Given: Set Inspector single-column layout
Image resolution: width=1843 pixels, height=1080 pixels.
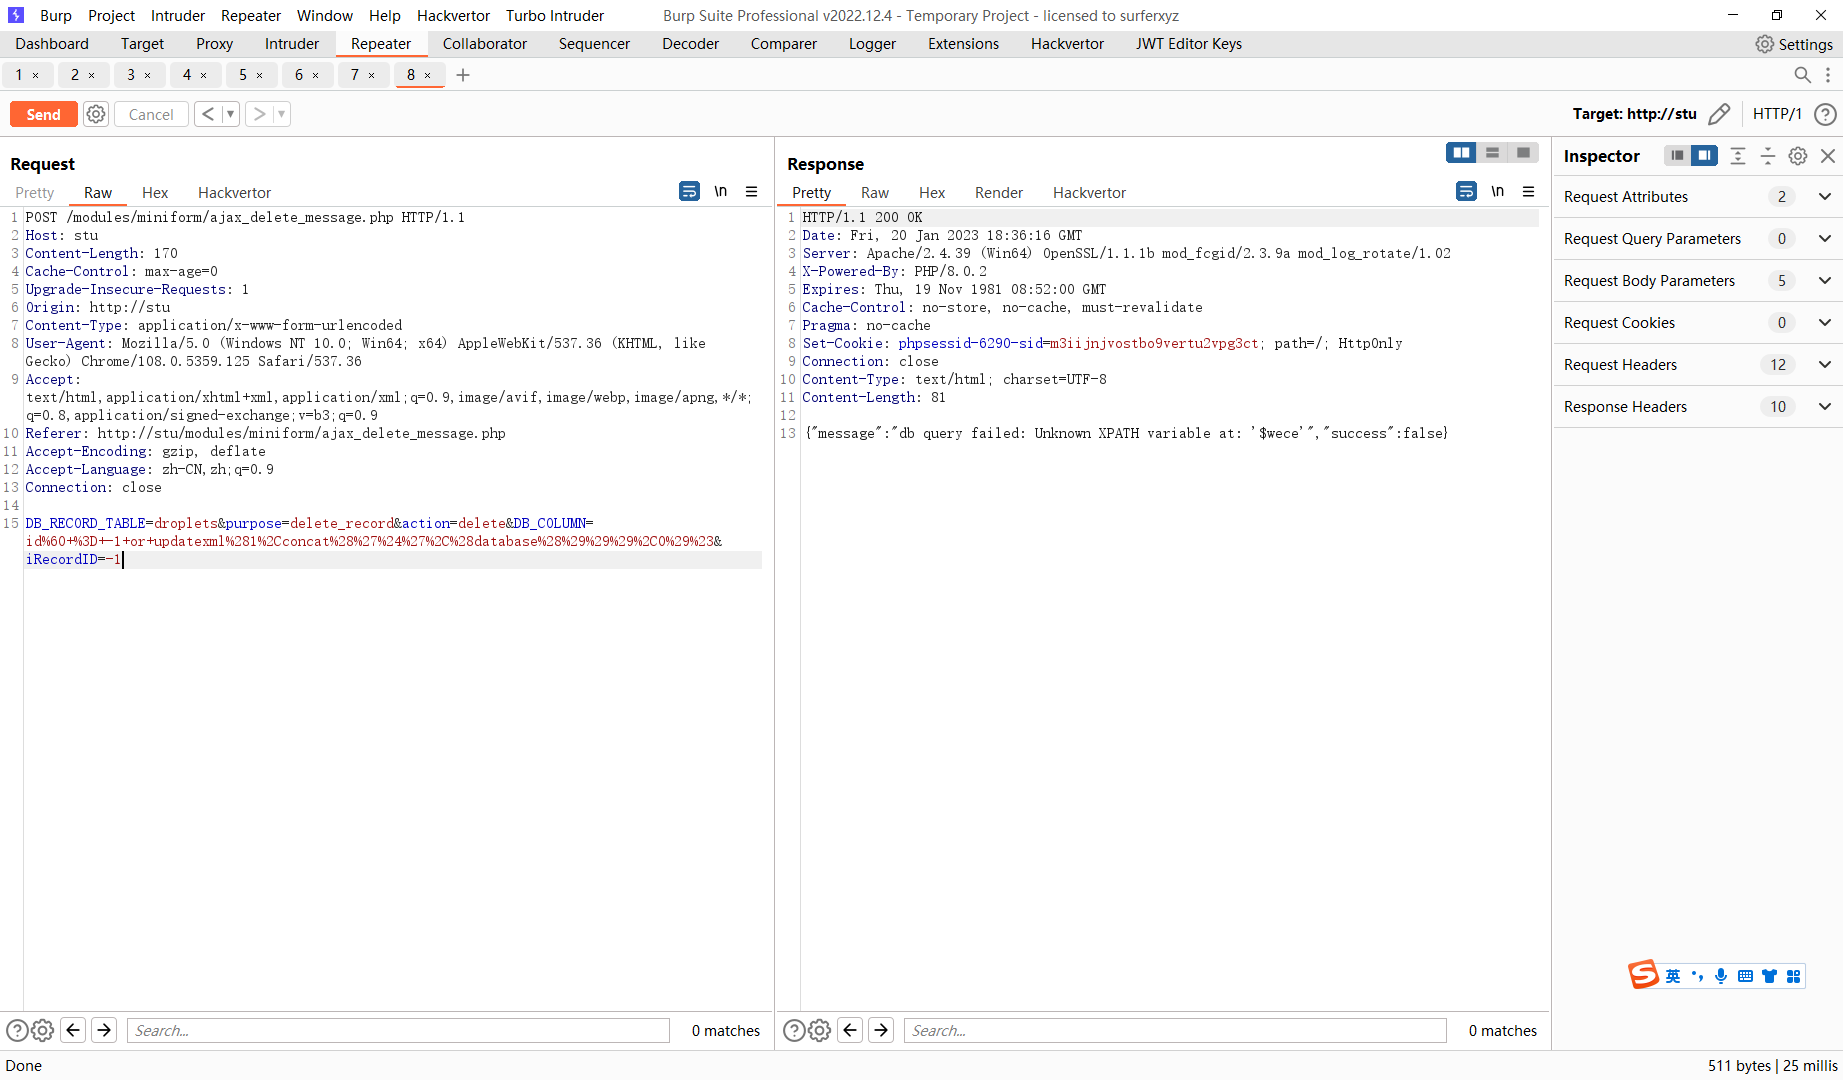Looking at the screenshot, I should click(x=1677, y=156).
